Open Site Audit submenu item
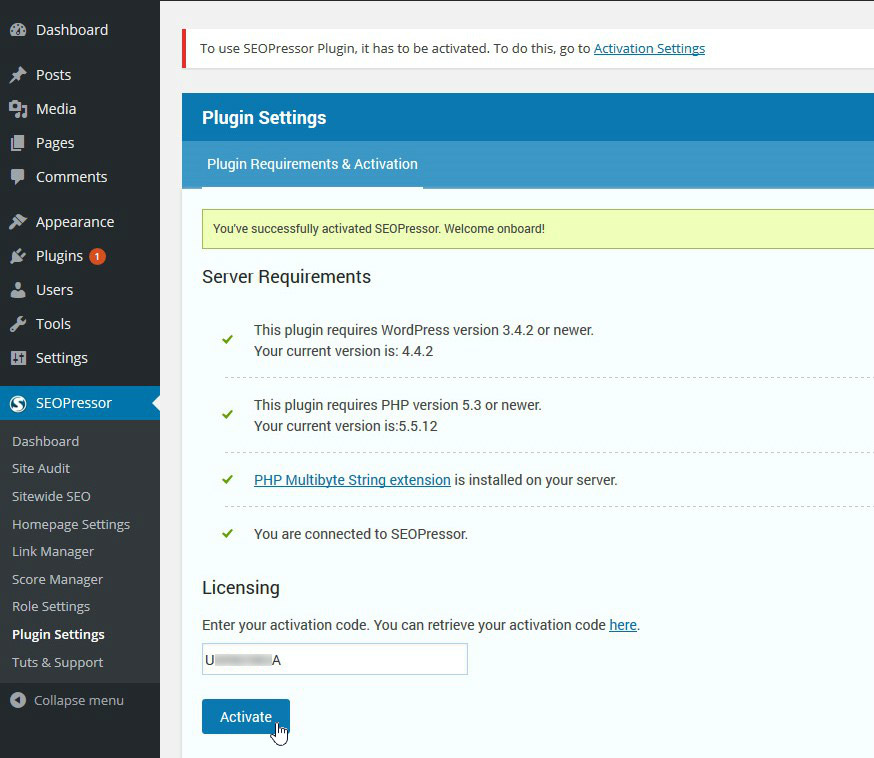Screen dimensions: 874x758 (x=41, y=469)
